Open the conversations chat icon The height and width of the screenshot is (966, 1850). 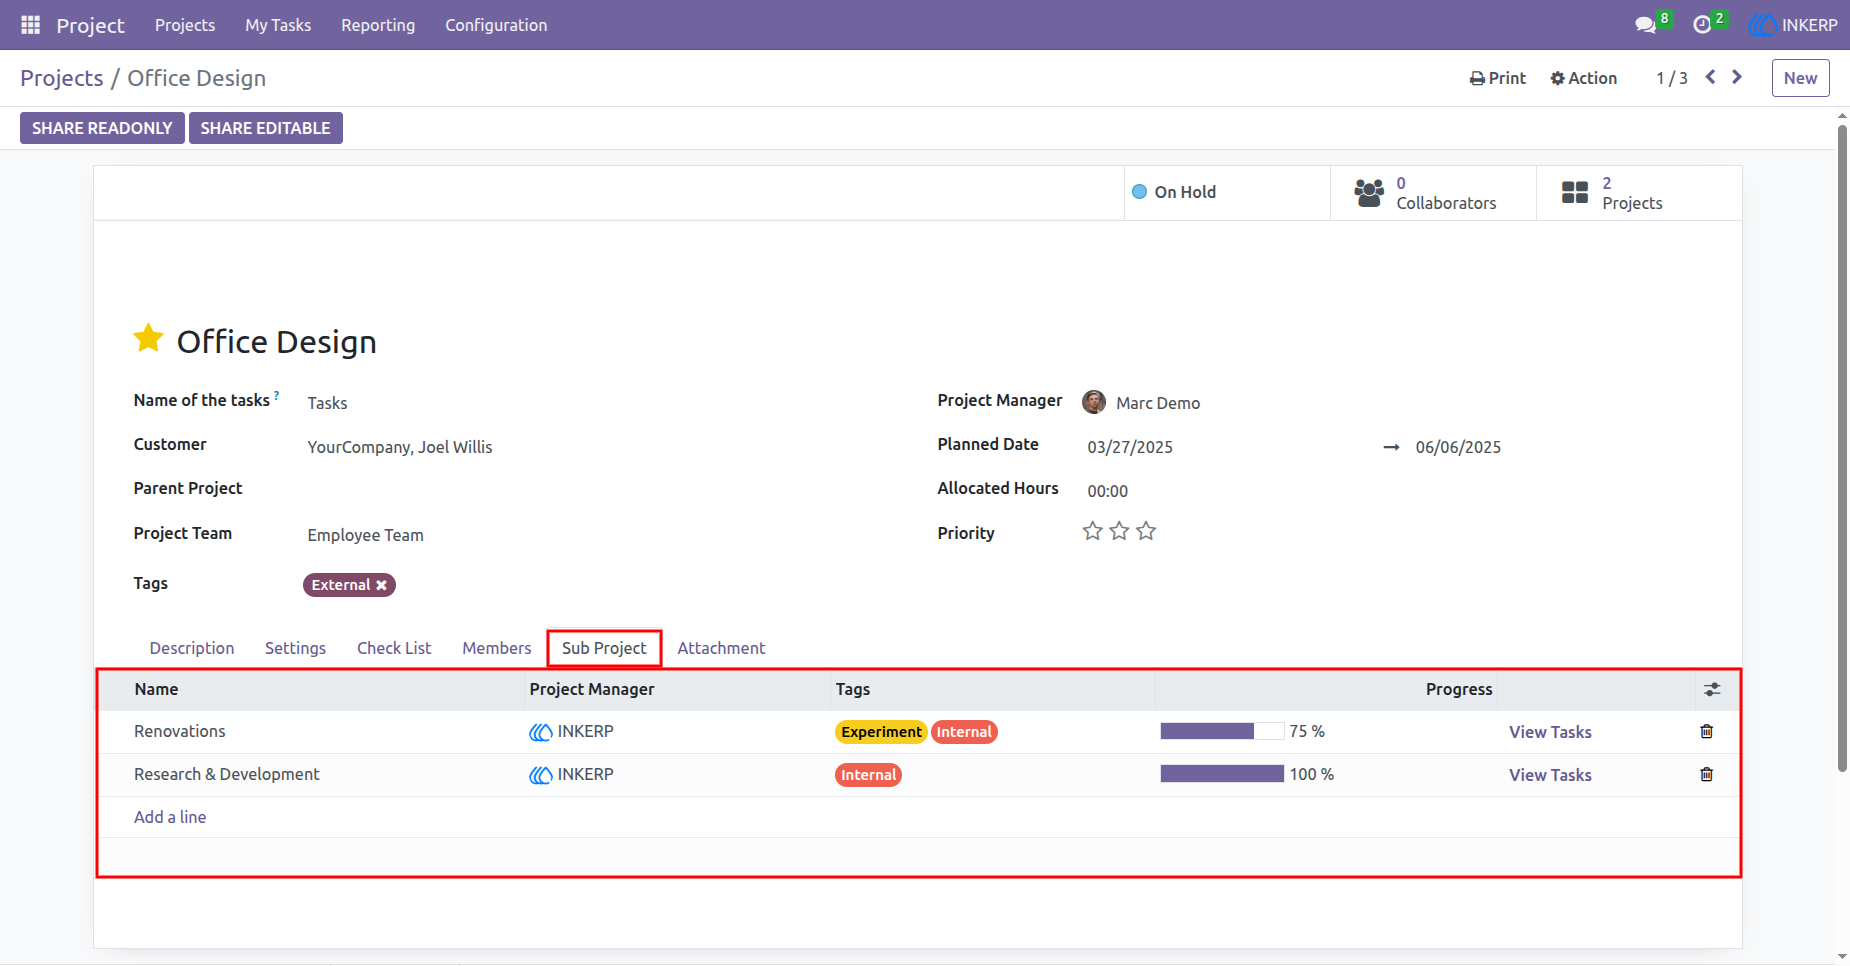coord(1645,25)
